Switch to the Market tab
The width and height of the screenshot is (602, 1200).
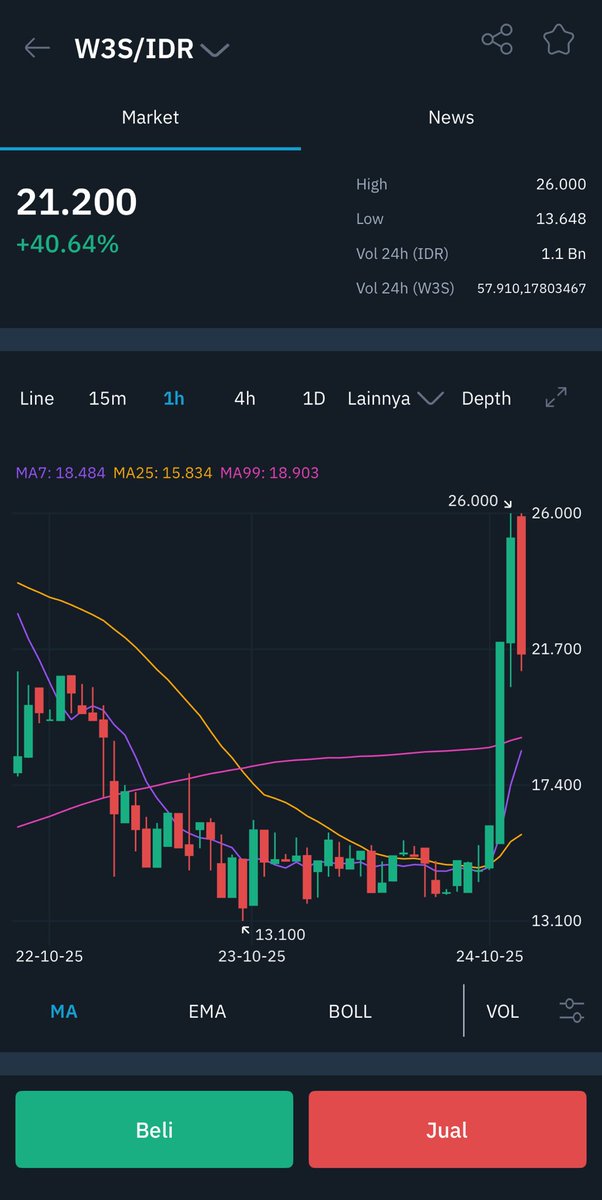(150, 117)
